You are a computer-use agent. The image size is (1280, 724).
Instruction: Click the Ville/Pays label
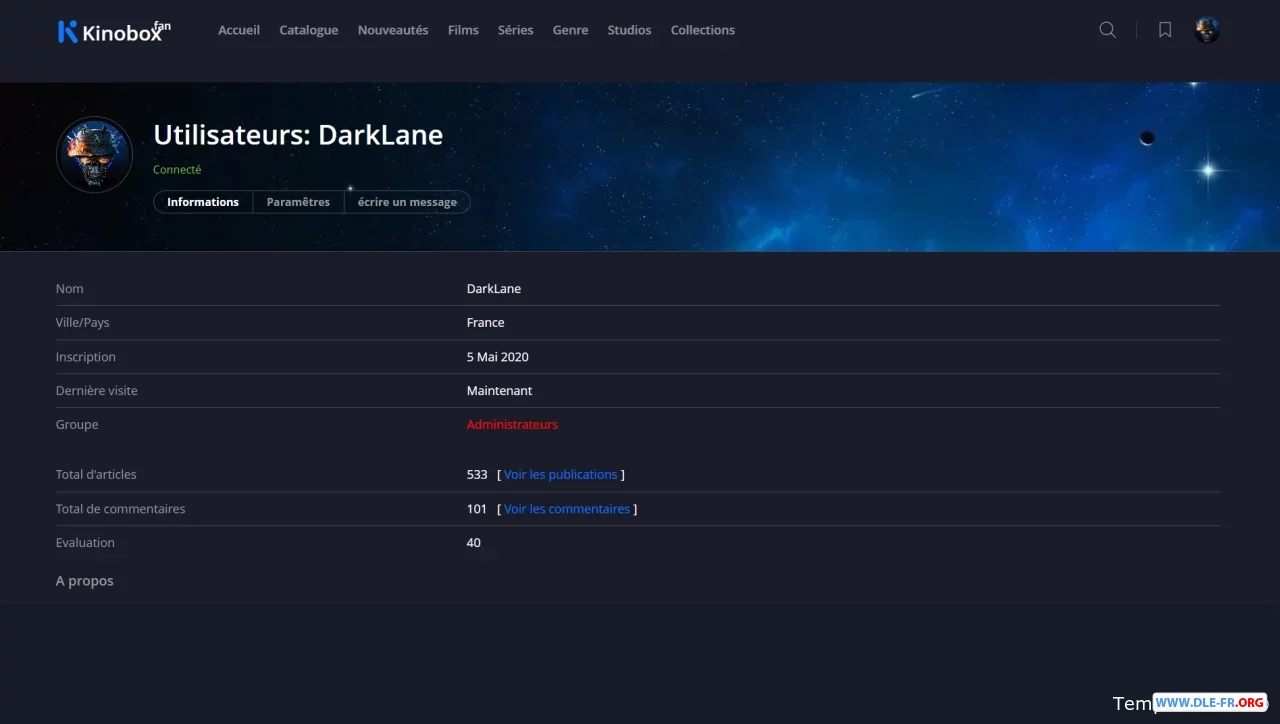tap(83, 323)
